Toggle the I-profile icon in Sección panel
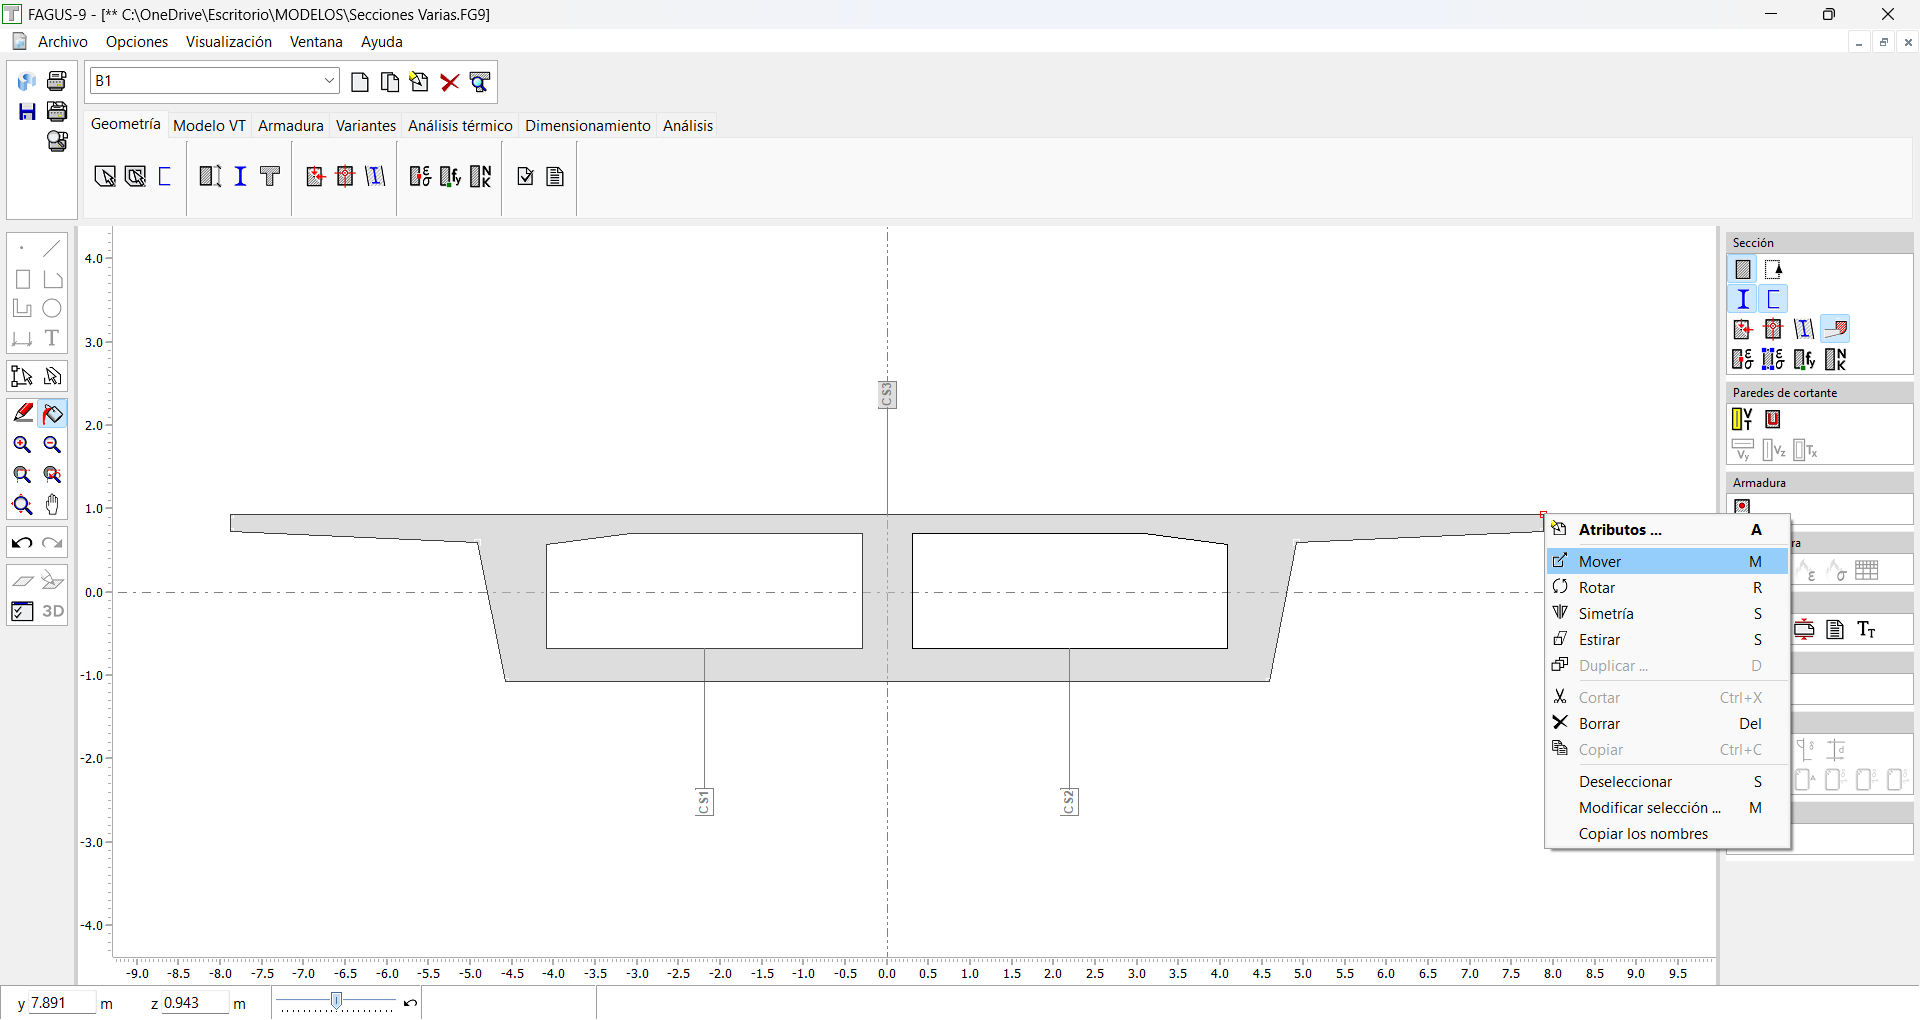 pyautogui.click(x=1743, y=299)
